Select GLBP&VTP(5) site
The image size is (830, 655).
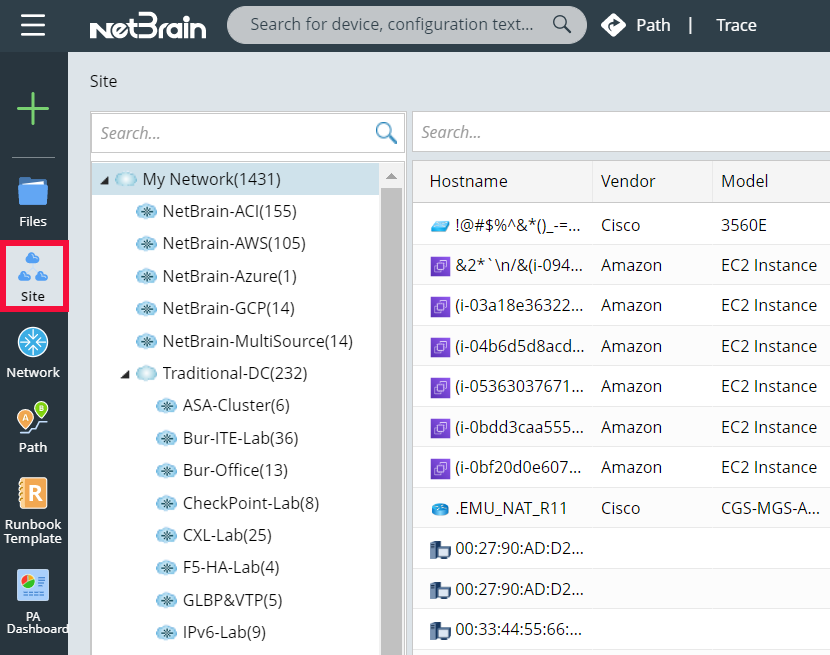232,600
